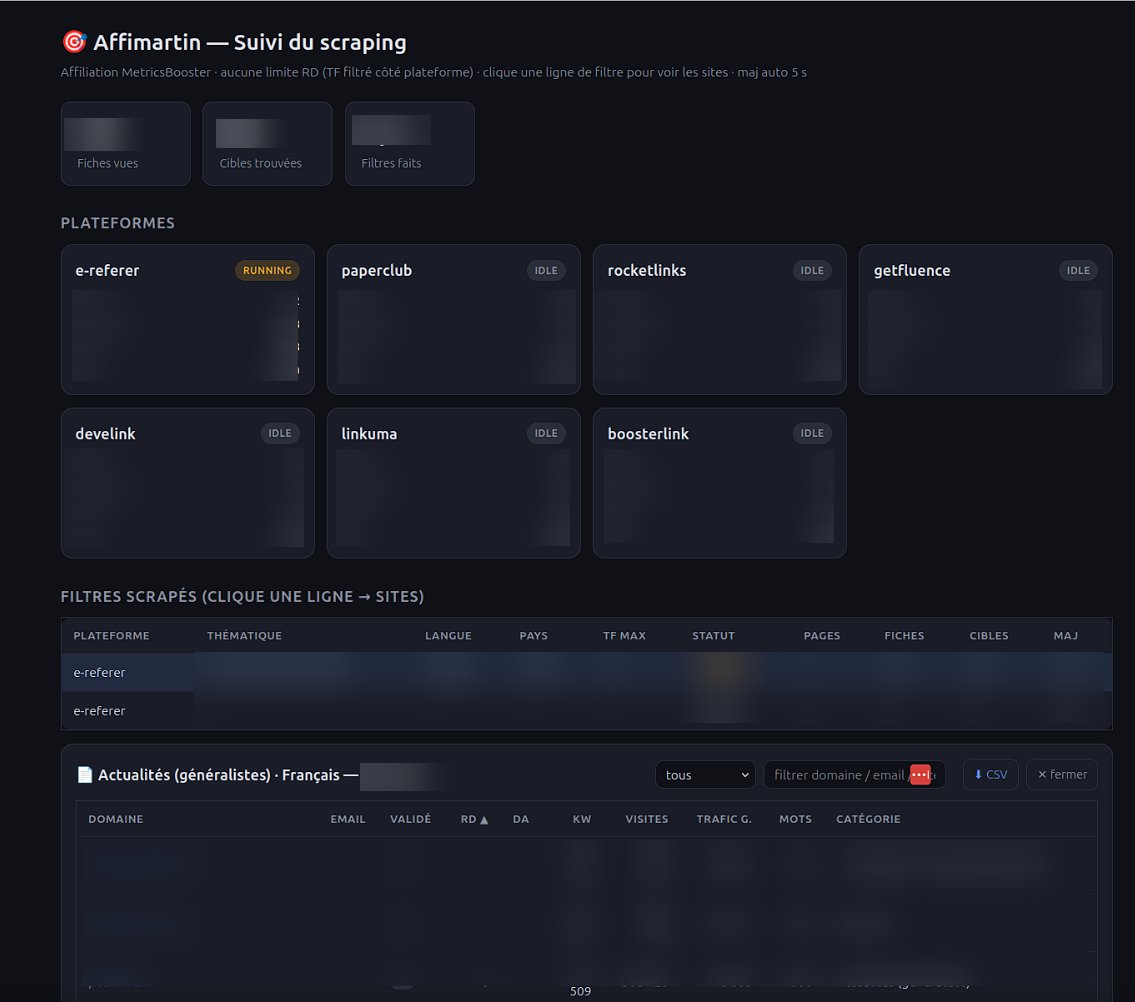1135x1002 pixels.
Task: Toggle RD ascending sort arrow
Action: click(484, 820)
